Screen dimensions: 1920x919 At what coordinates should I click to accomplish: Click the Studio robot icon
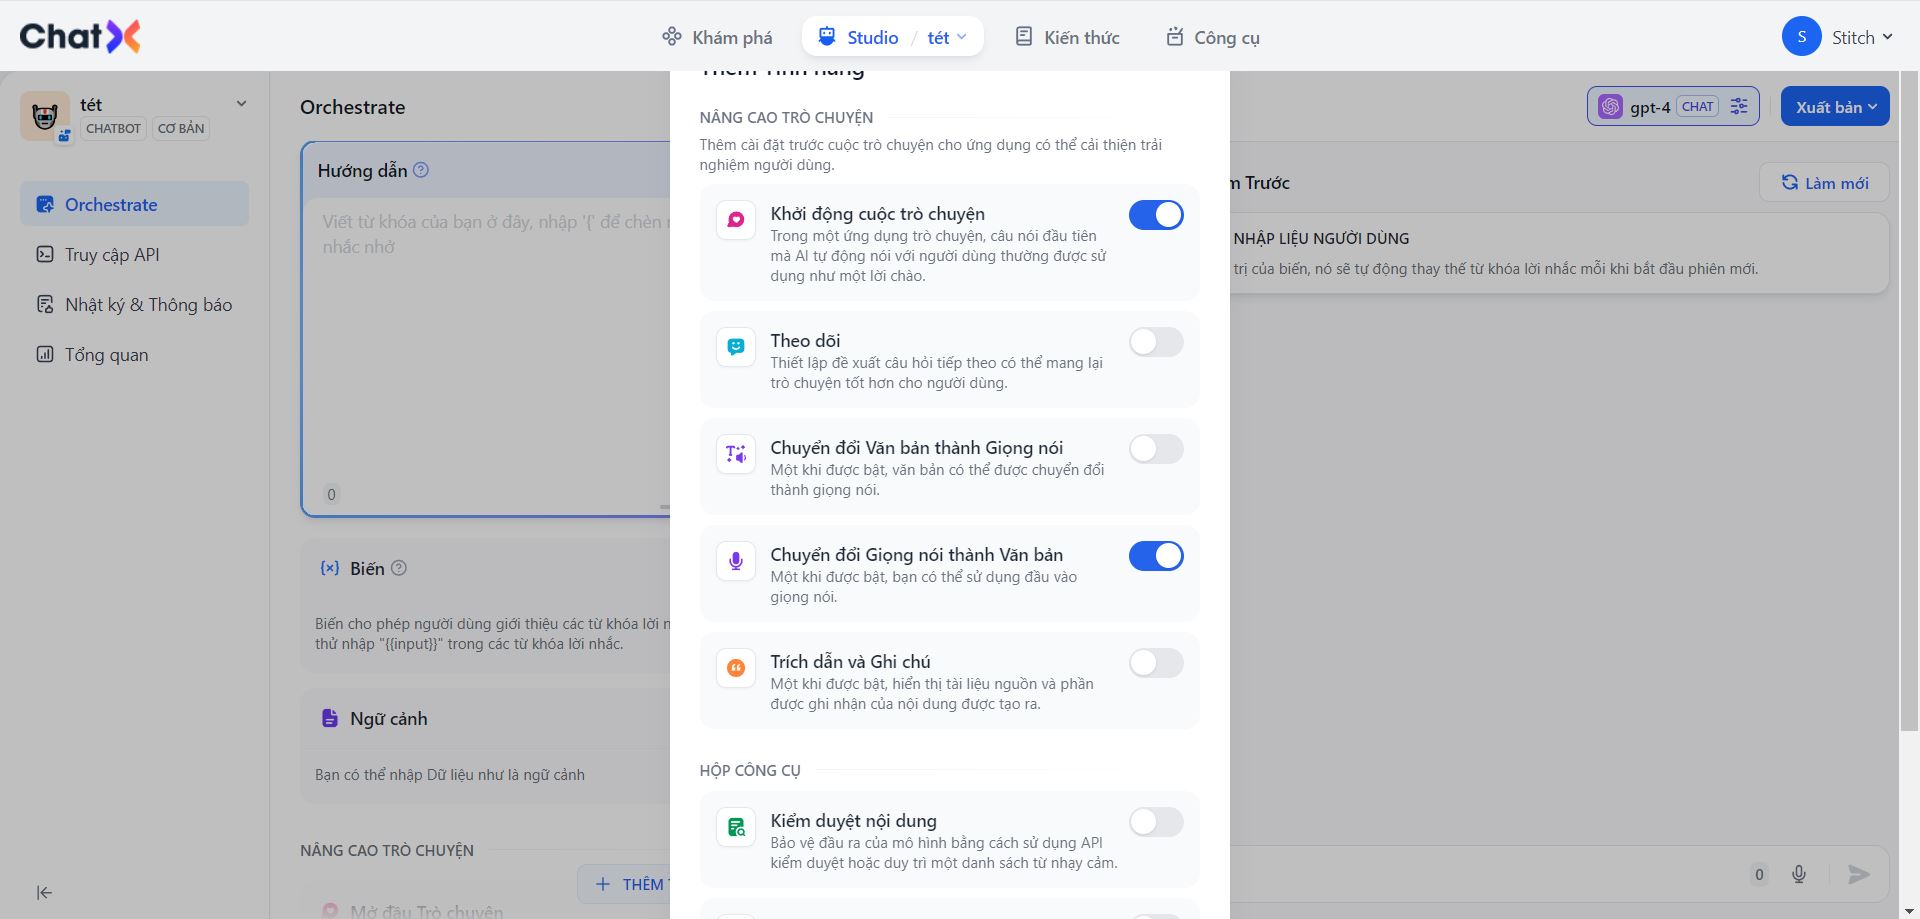click(x=827, y=37)
